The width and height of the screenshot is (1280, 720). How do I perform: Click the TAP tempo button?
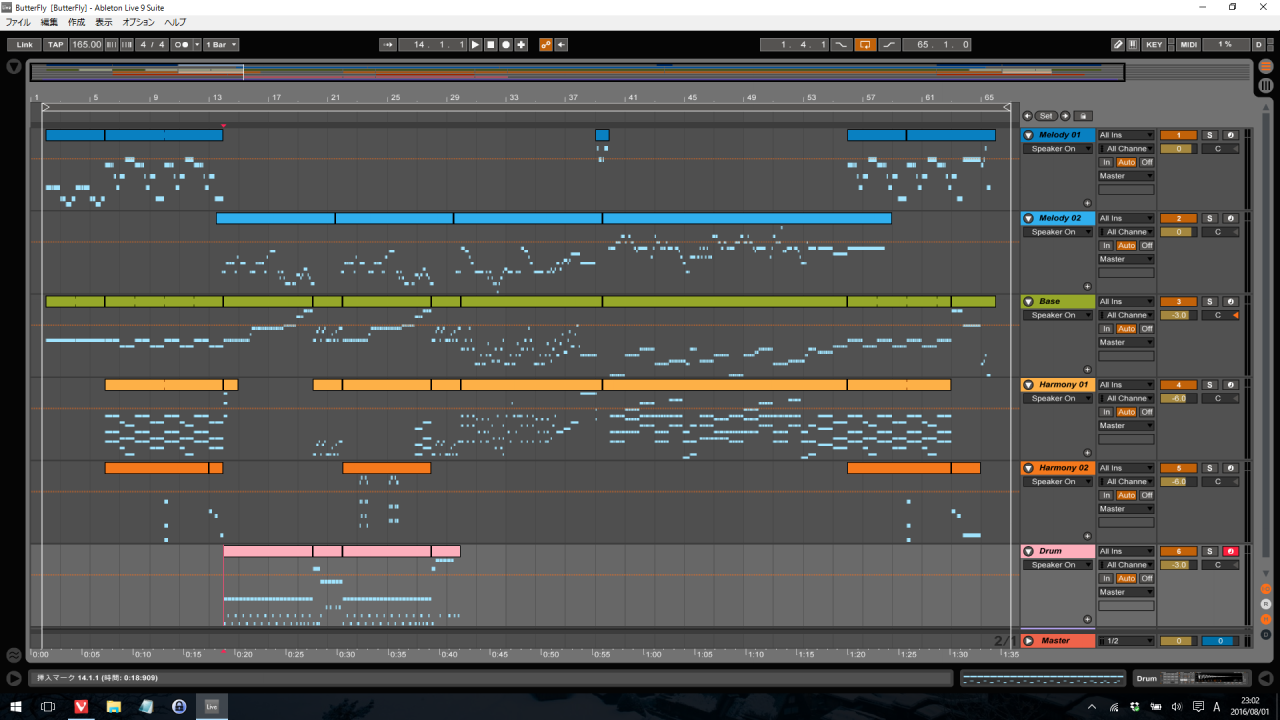click(x=56, y=45)
